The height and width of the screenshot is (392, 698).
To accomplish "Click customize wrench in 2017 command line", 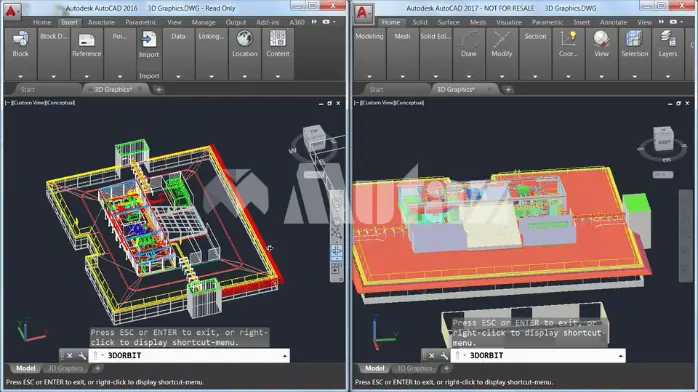I will point(444,356).
